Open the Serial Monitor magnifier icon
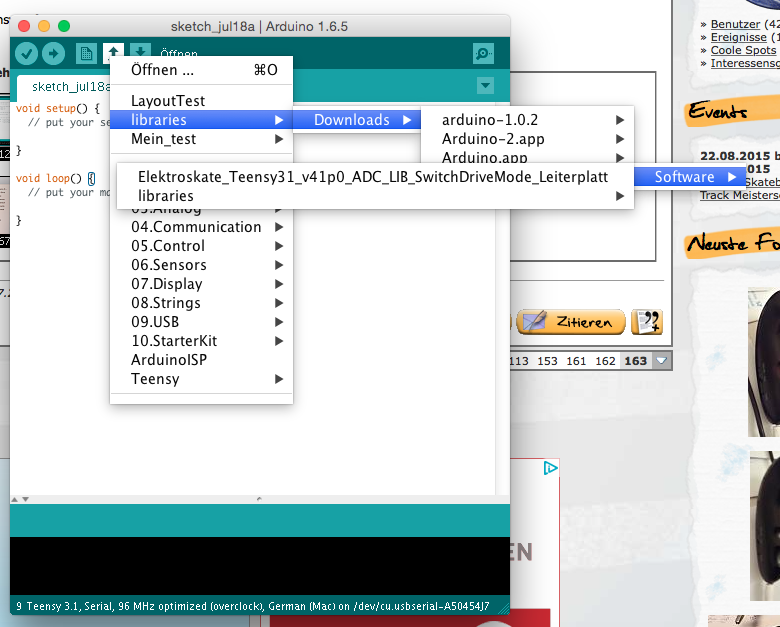Screen dimensions: 780x627 click(483, 54)
